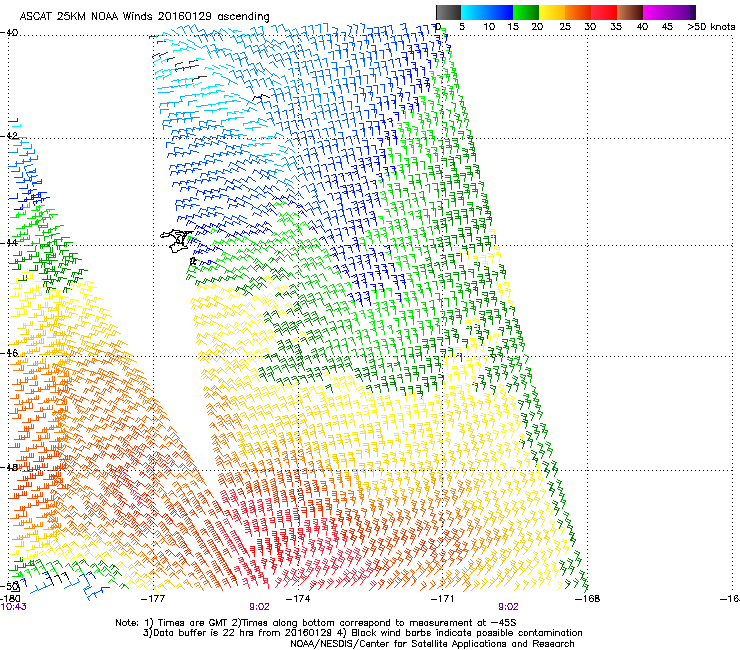Click the "20" knots legend label
Image resolution: width=740 pixels, height=650 pixels.
tap(537, 27)
